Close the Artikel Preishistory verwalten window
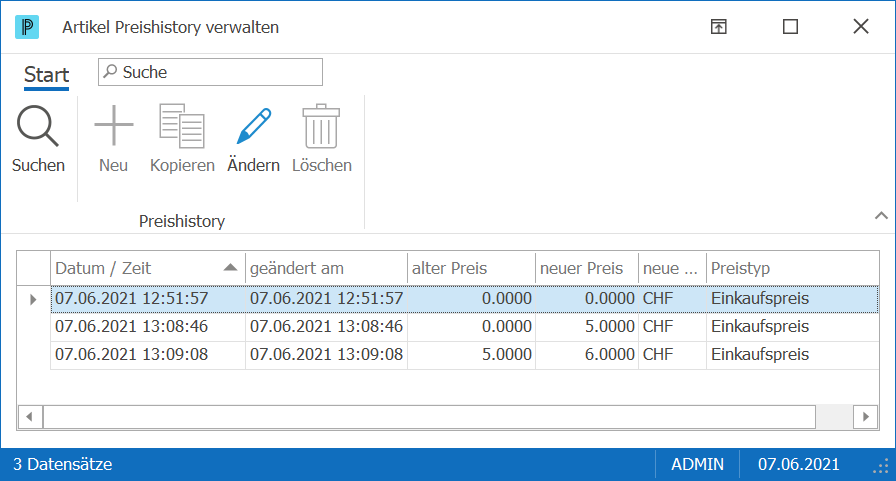 tap(861, 26)
